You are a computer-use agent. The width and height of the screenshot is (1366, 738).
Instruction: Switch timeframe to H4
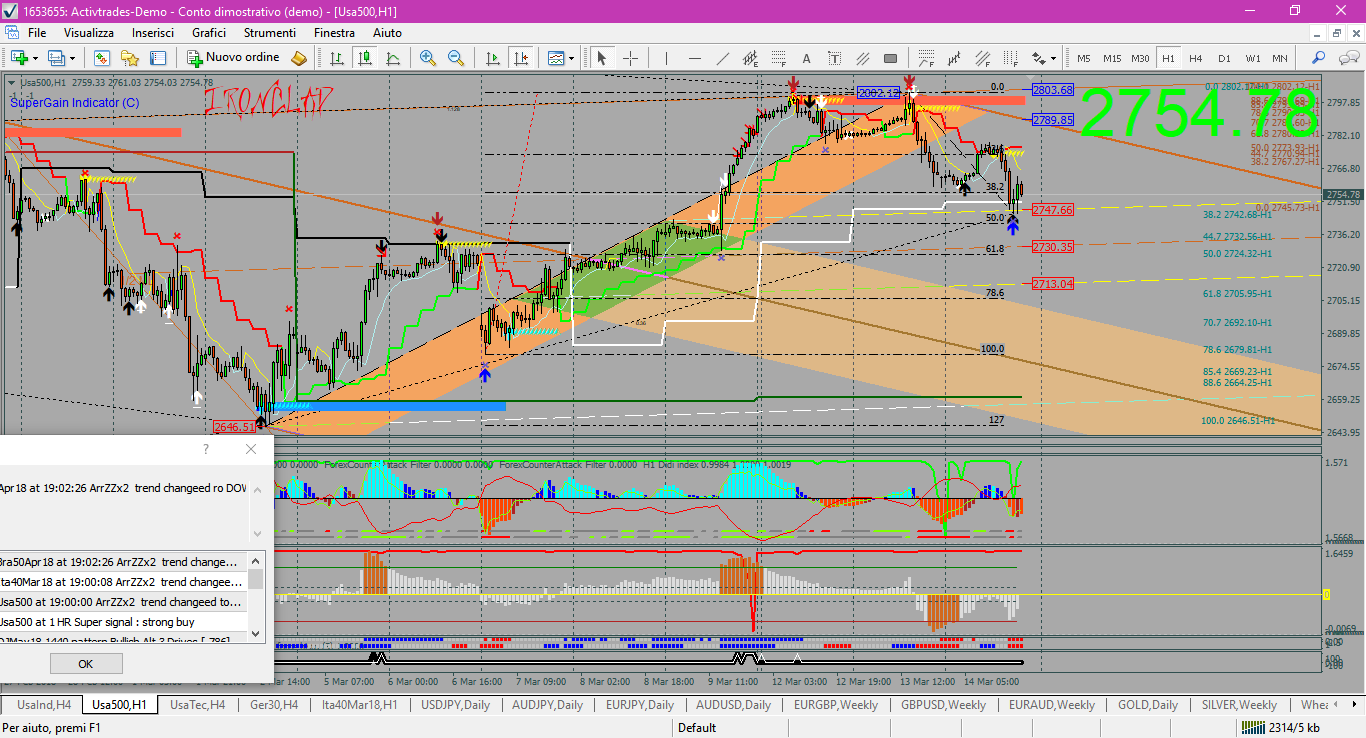click(1196, 58)
